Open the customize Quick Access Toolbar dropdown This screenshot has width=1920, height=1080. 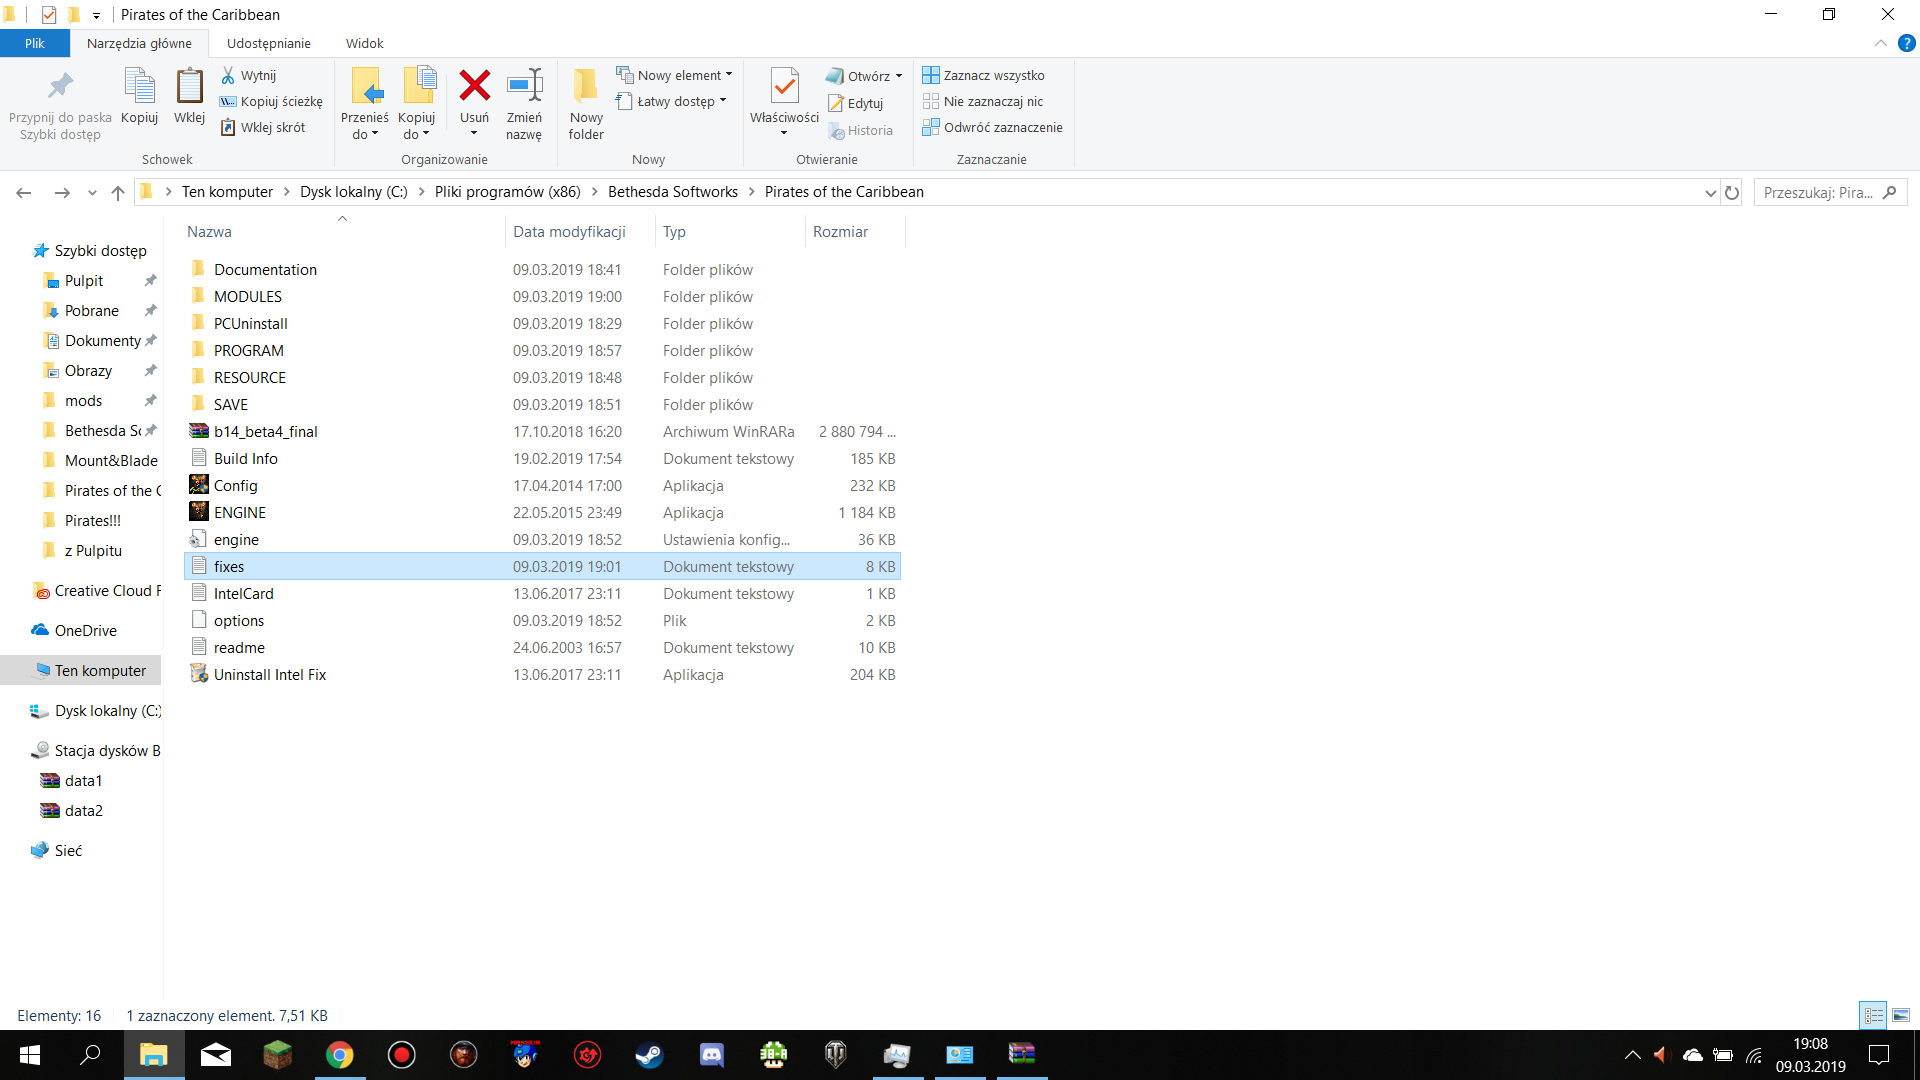pos(96,15)
